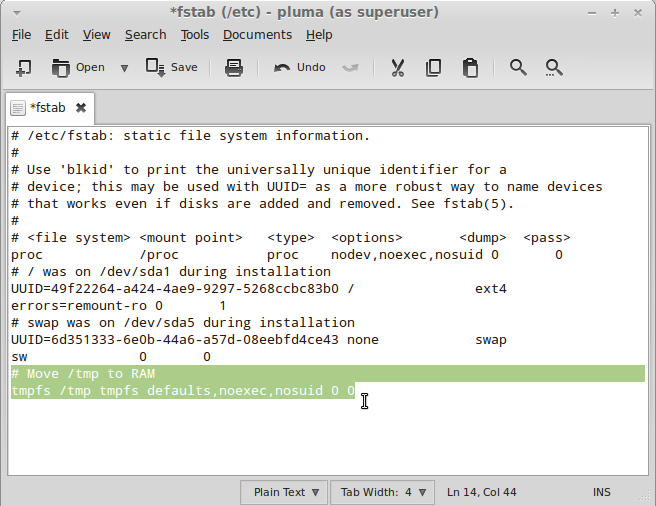Click the '# swap was on /dev/sda5' comment
The height and width of the screenshot is (506, 656).
pyautogui.click(x=183, y=323)
